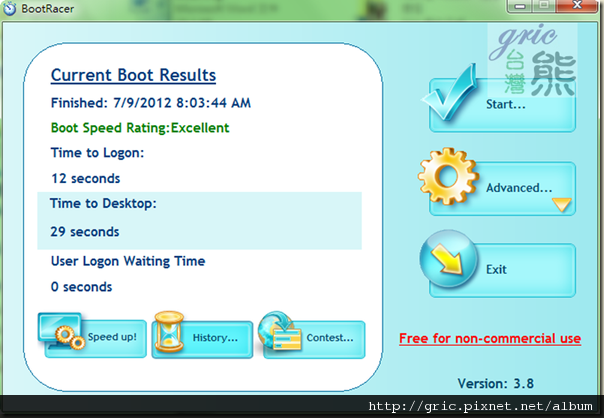Click the 29 seconds value
The width and height of the screenshot is (604, 418).
coord(85,232)
